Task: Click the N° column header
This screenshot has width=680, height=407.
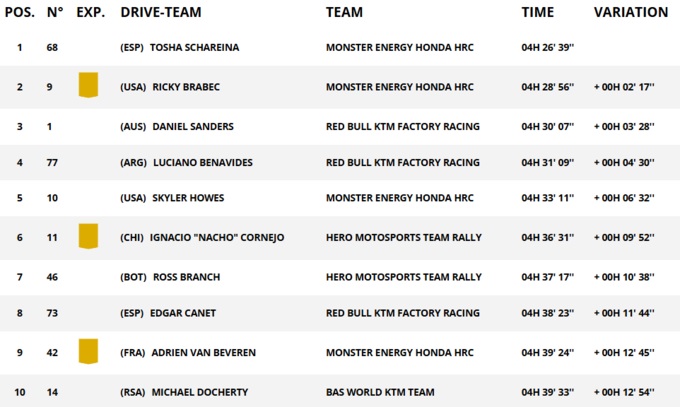Action: tap(55, 13)
